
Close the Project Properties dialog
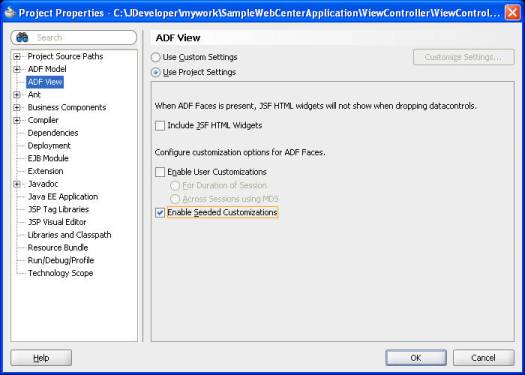[x=513, y=13]
